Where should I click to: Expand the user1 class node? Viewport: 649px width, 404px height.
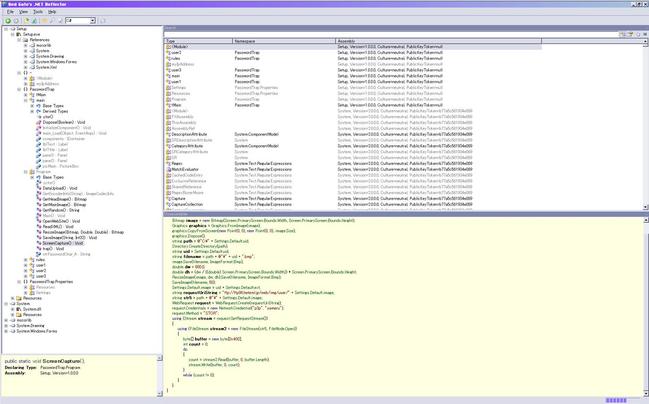[x=26, y=265]
